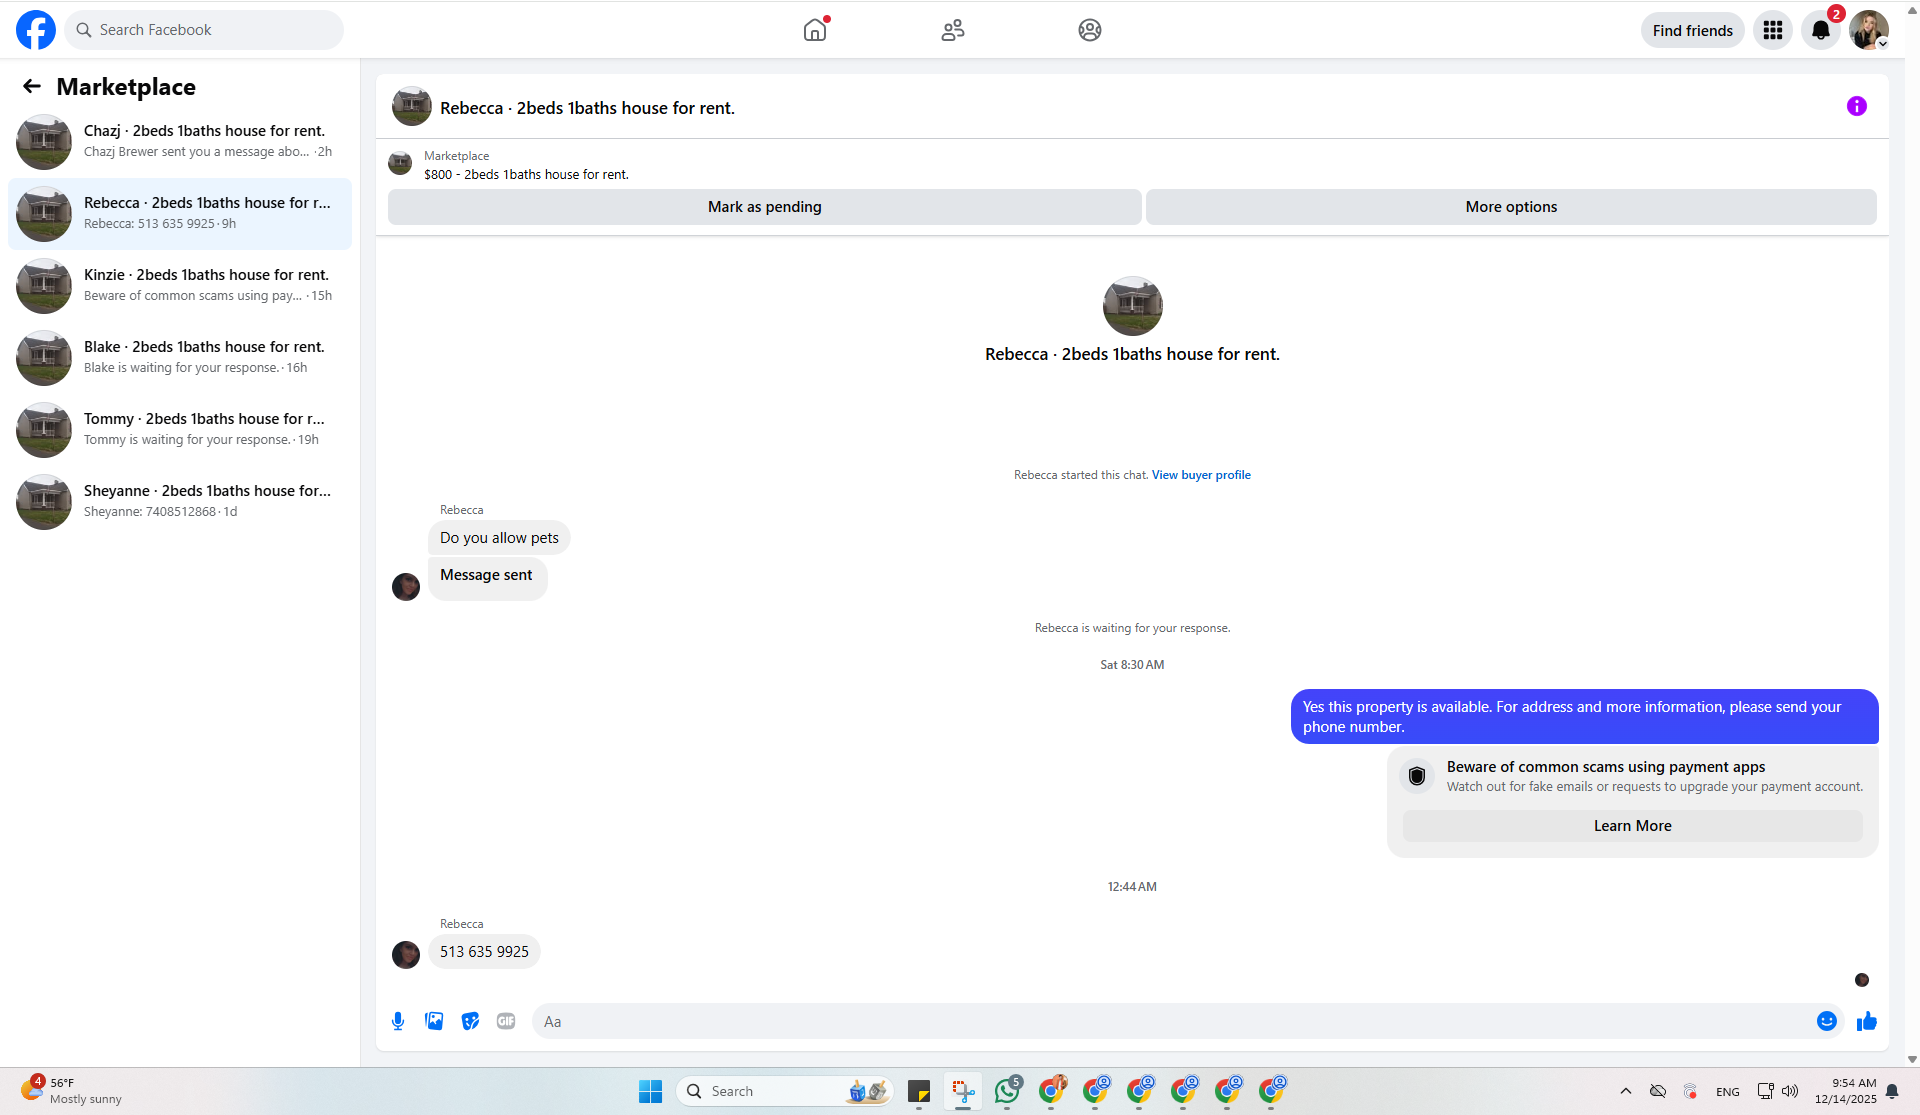Click the small listing thumbnail beside Marketplace label
1920x1115 pixels.
tap(400, 163)
